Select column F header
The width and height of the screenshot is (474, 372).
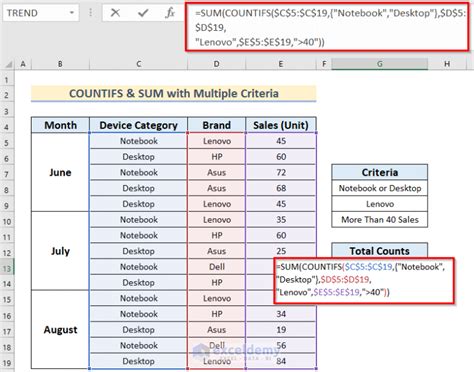(324, 64)
